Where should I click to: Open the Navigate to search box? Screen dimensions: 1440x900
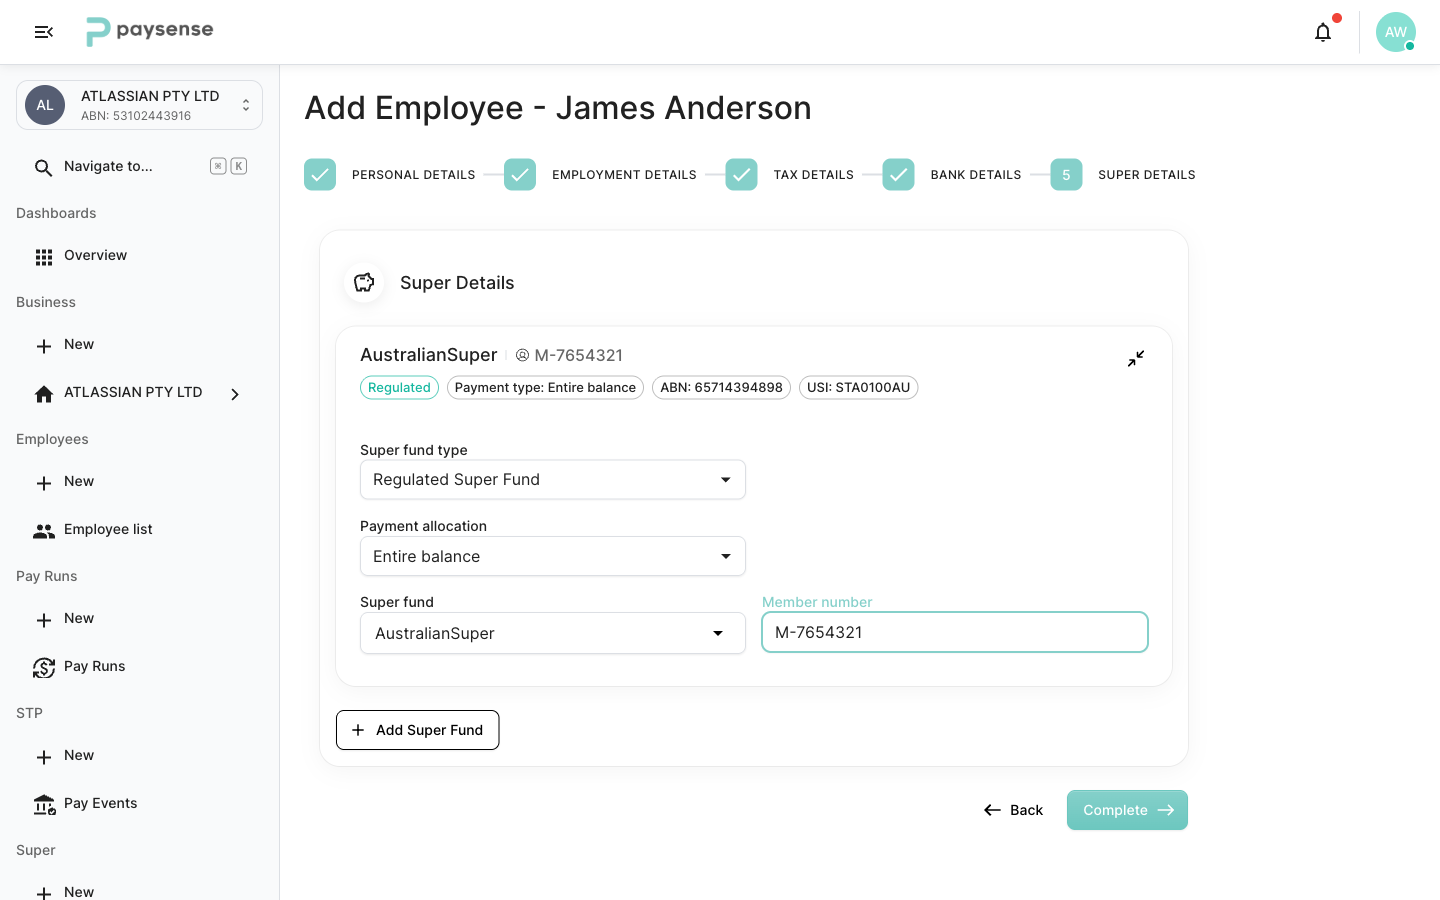(139, 167)
